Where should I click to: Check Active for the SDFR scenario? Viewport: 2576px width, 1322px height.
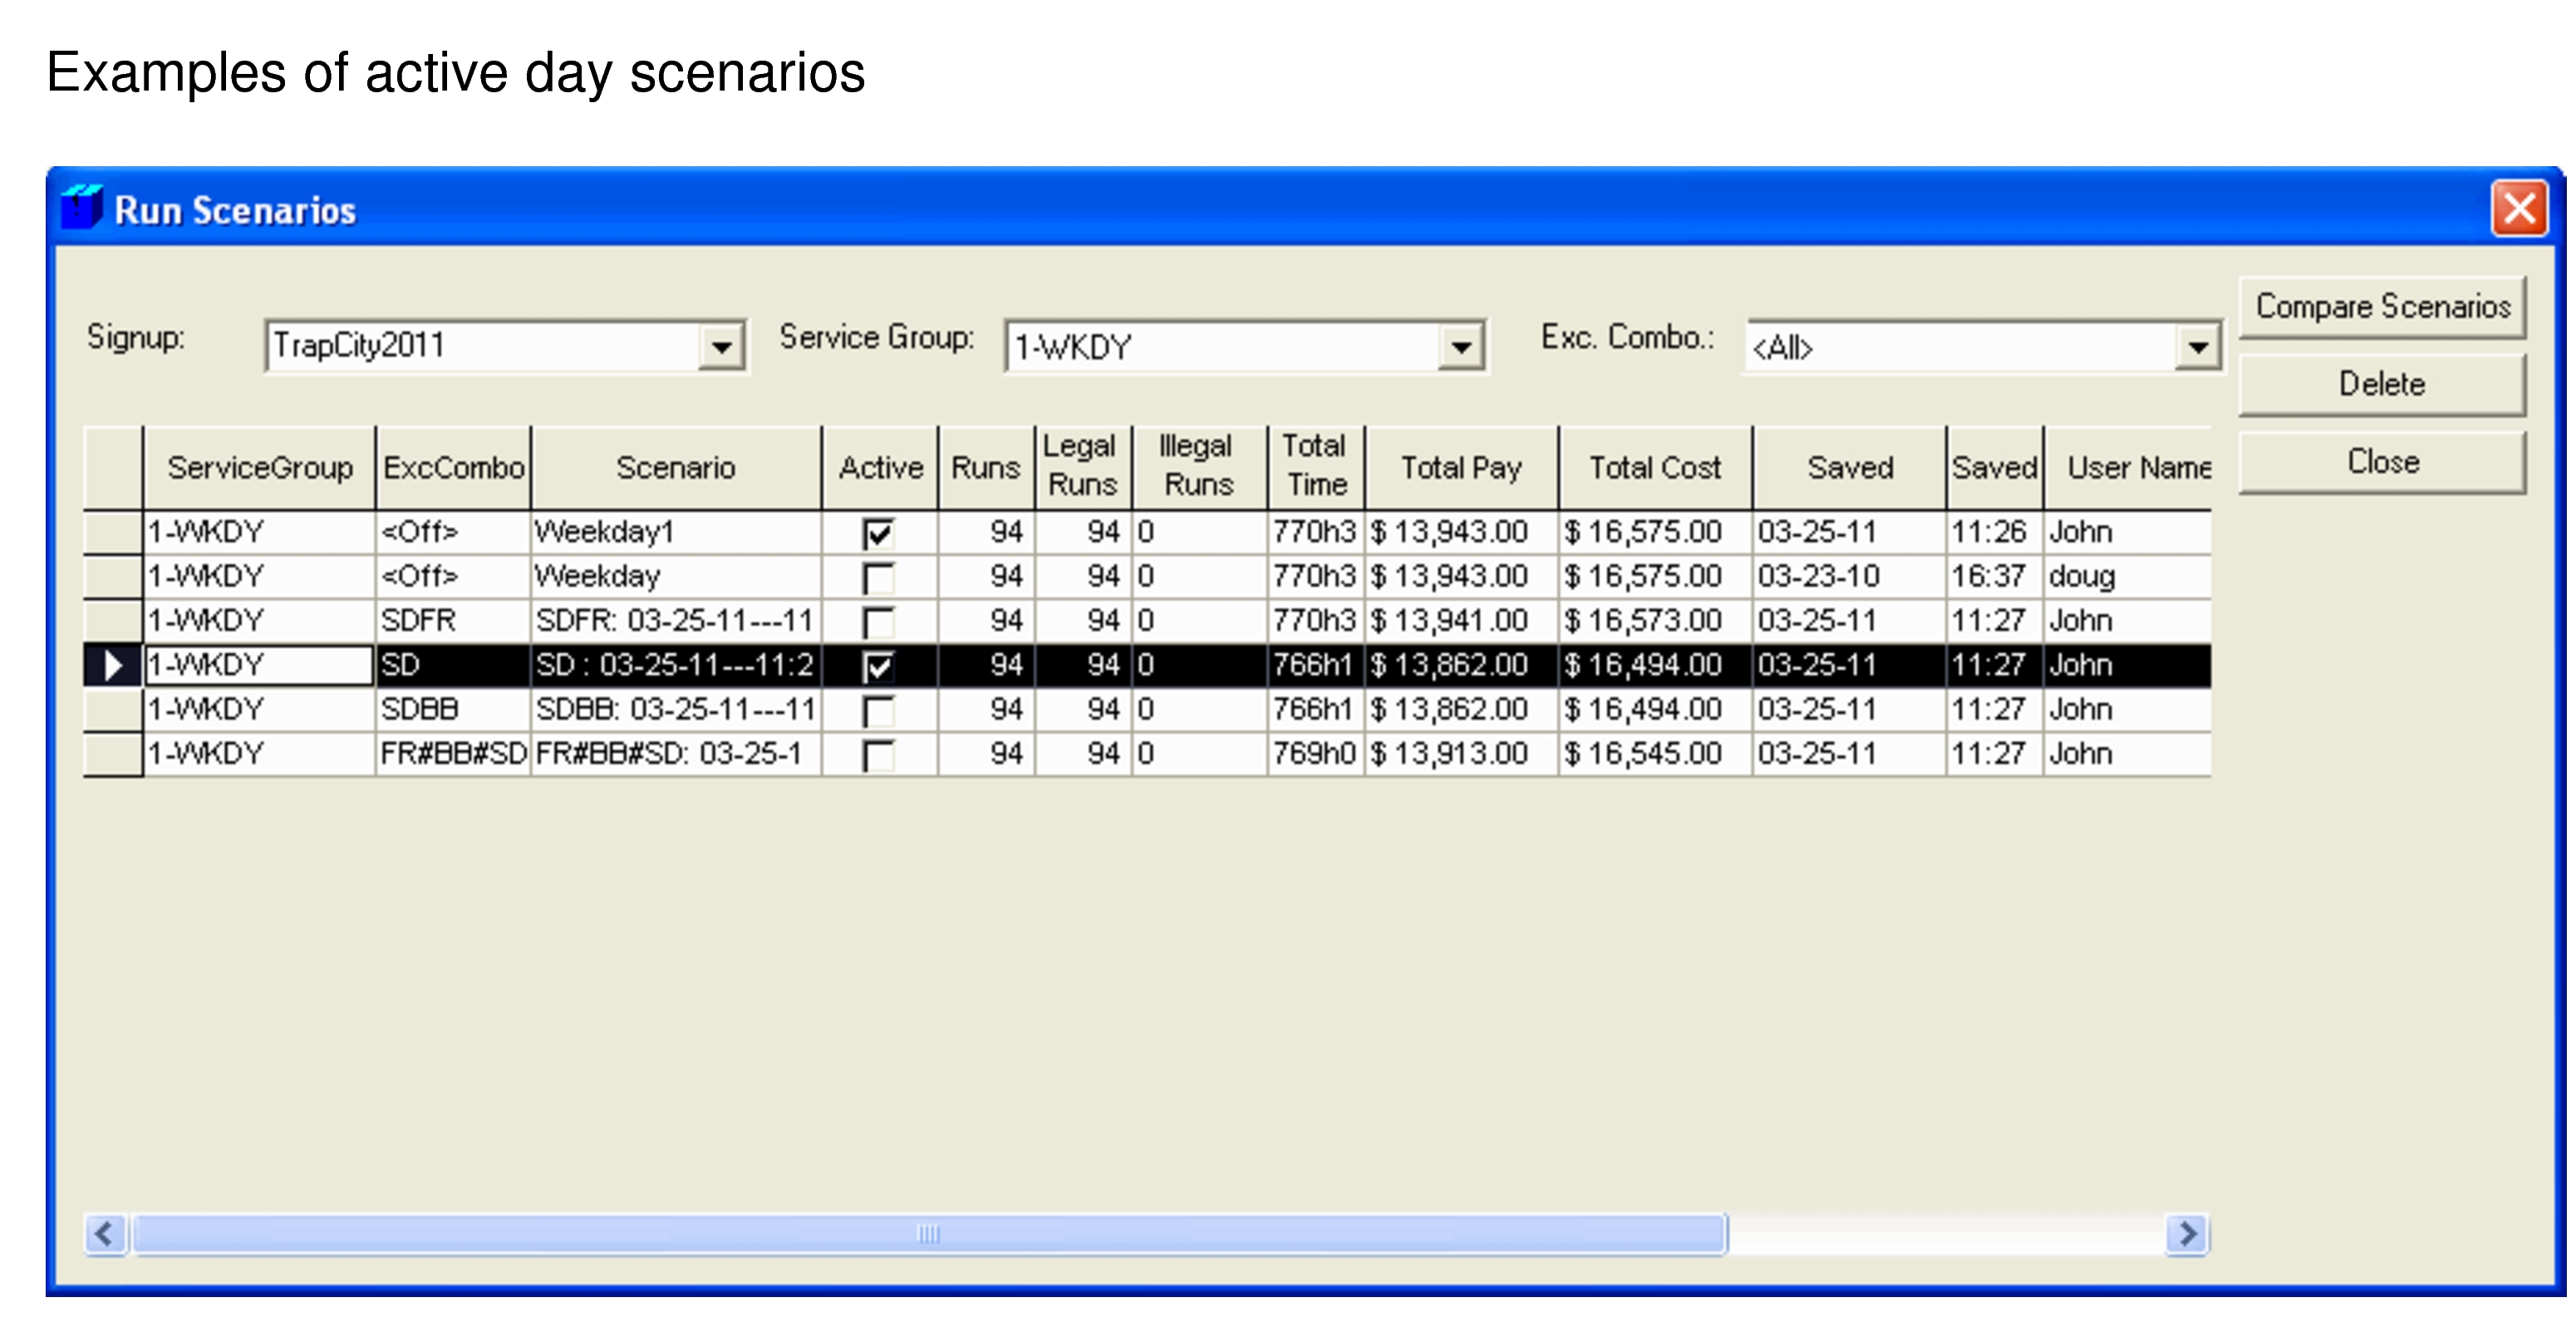tap(878, 619)
